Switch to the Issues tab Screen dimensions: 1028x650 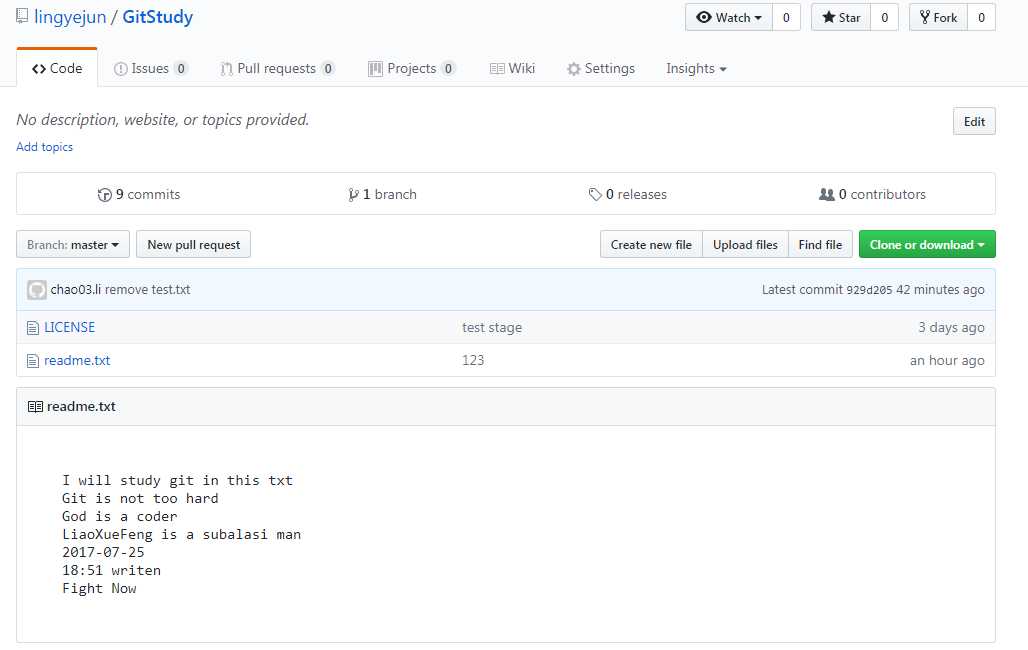[150, 68]
